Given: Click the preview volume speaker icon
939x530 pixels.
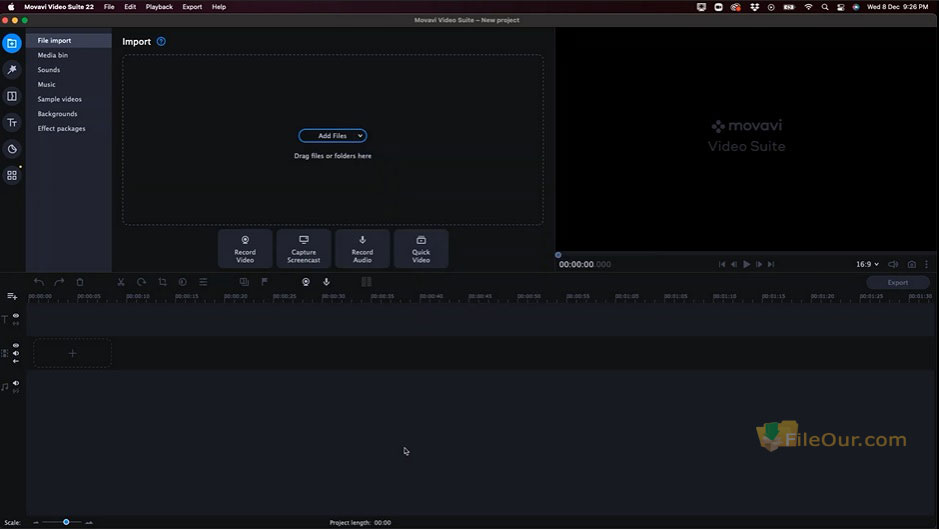Looking at the screenshot, I should tap(893, 264).
